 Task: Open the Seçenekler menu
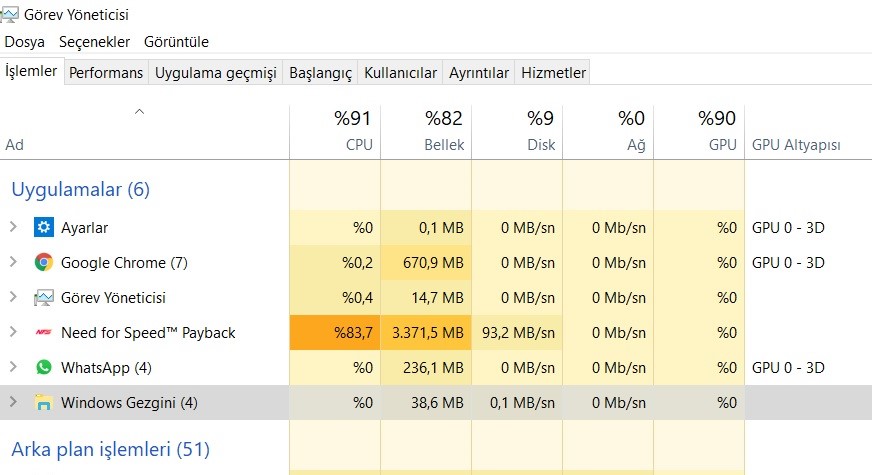point(95,42)
